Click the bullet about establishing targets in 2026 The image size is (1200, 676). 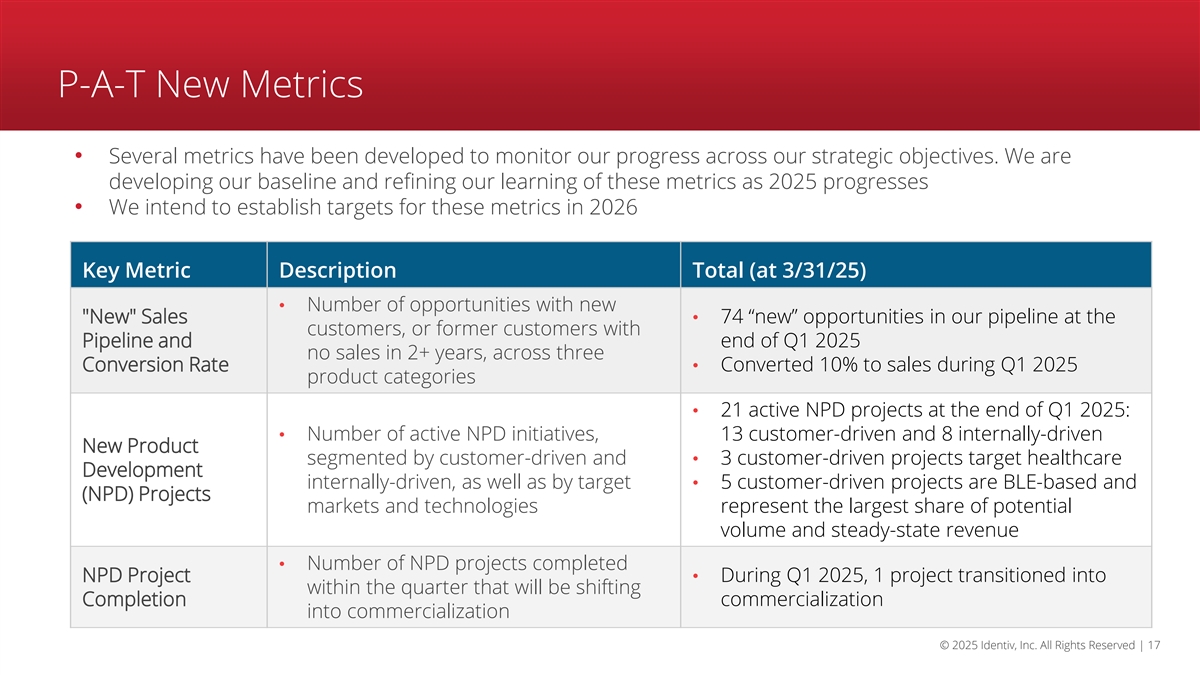click(x=372, y=210)
